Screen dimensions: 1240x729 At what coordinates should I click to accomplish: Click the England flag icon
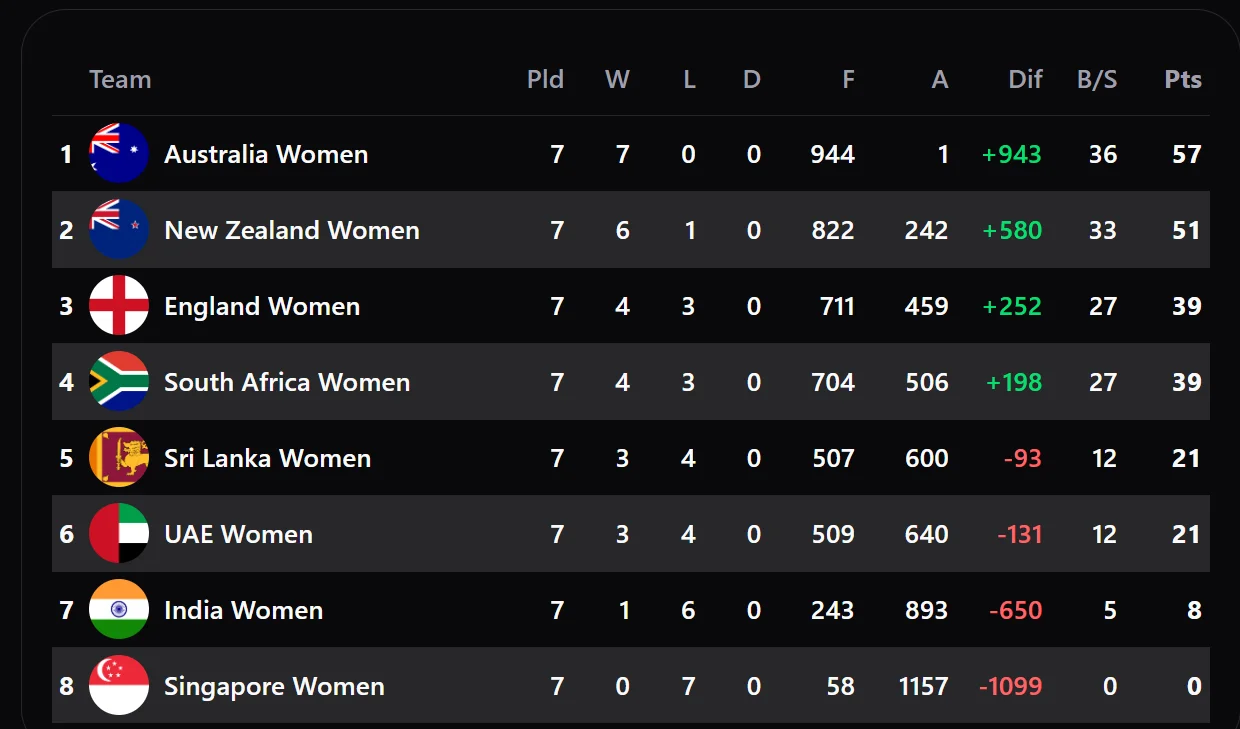(x=119, y=306)
